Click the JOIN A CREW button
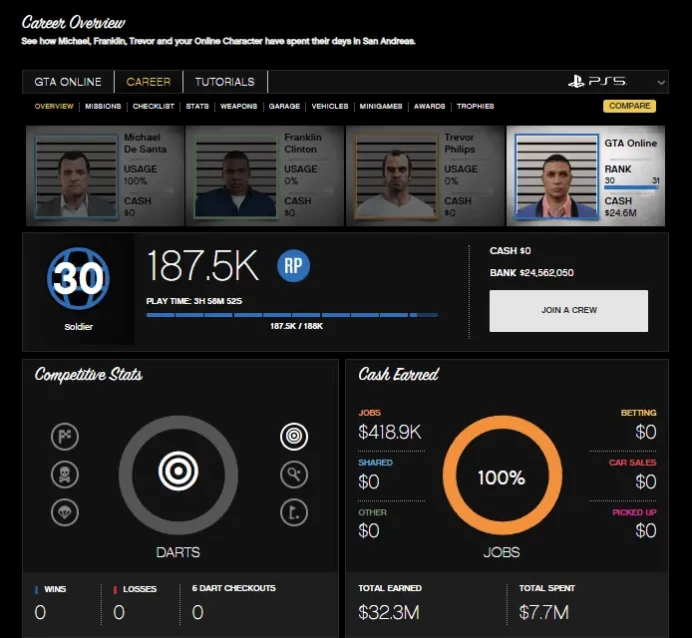This screenshot has height=638, width=692. (x=568, y=311)
